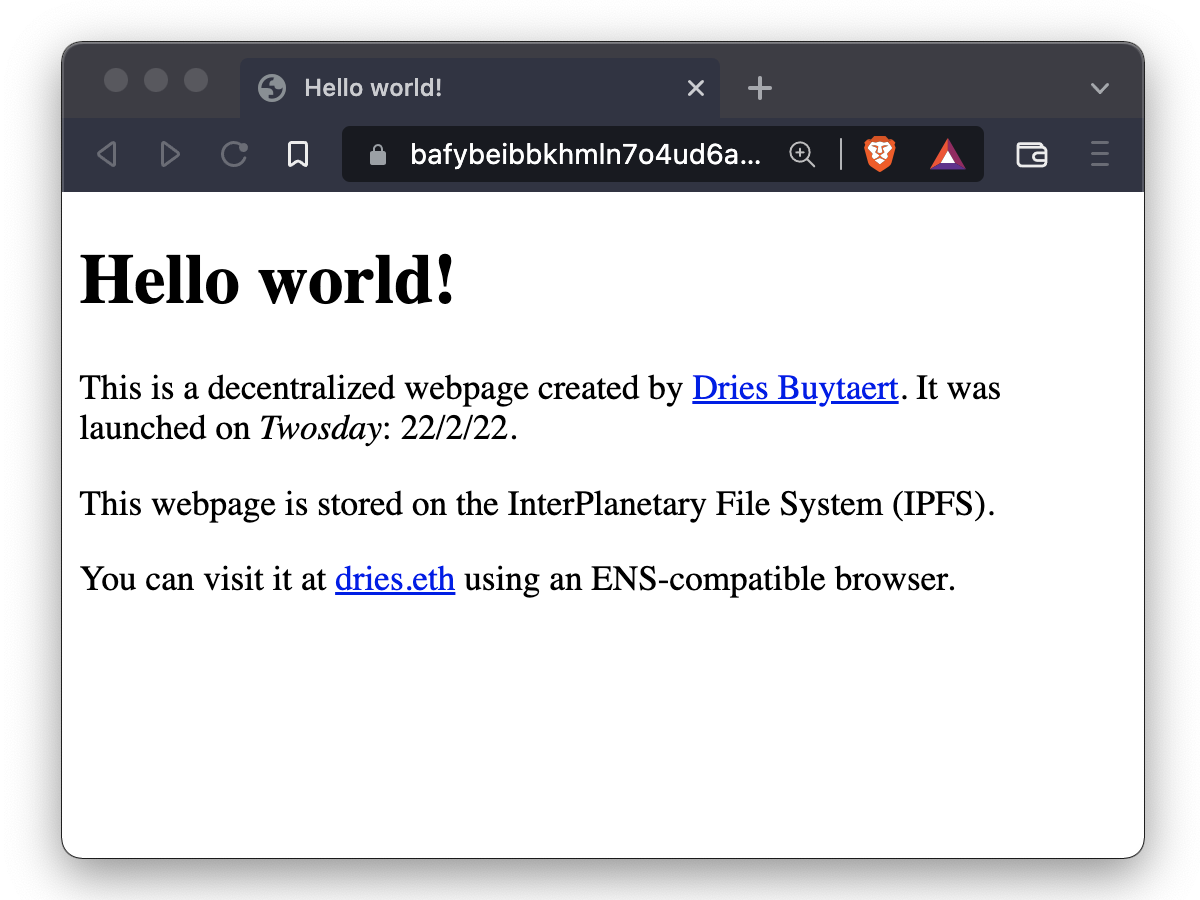Viewport: 1200px width, 900px height.
Task: View site security via padlock icon
Action: click(x=377, y=154)
